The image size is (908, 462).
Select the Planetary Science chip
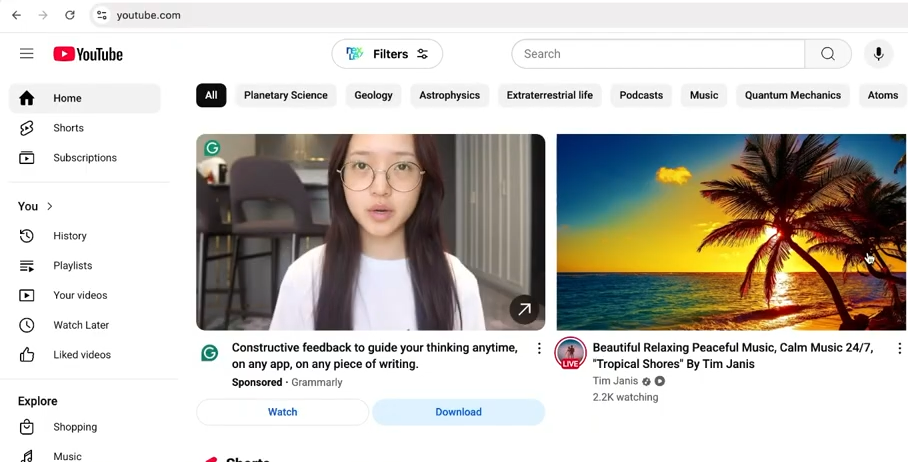coord(285,96)
